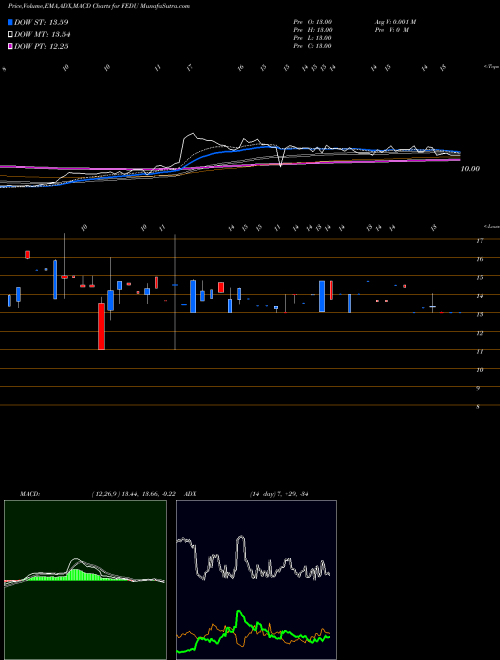Click the Pre V: 0 M value
500x660 pixels.
click(391, 30)
